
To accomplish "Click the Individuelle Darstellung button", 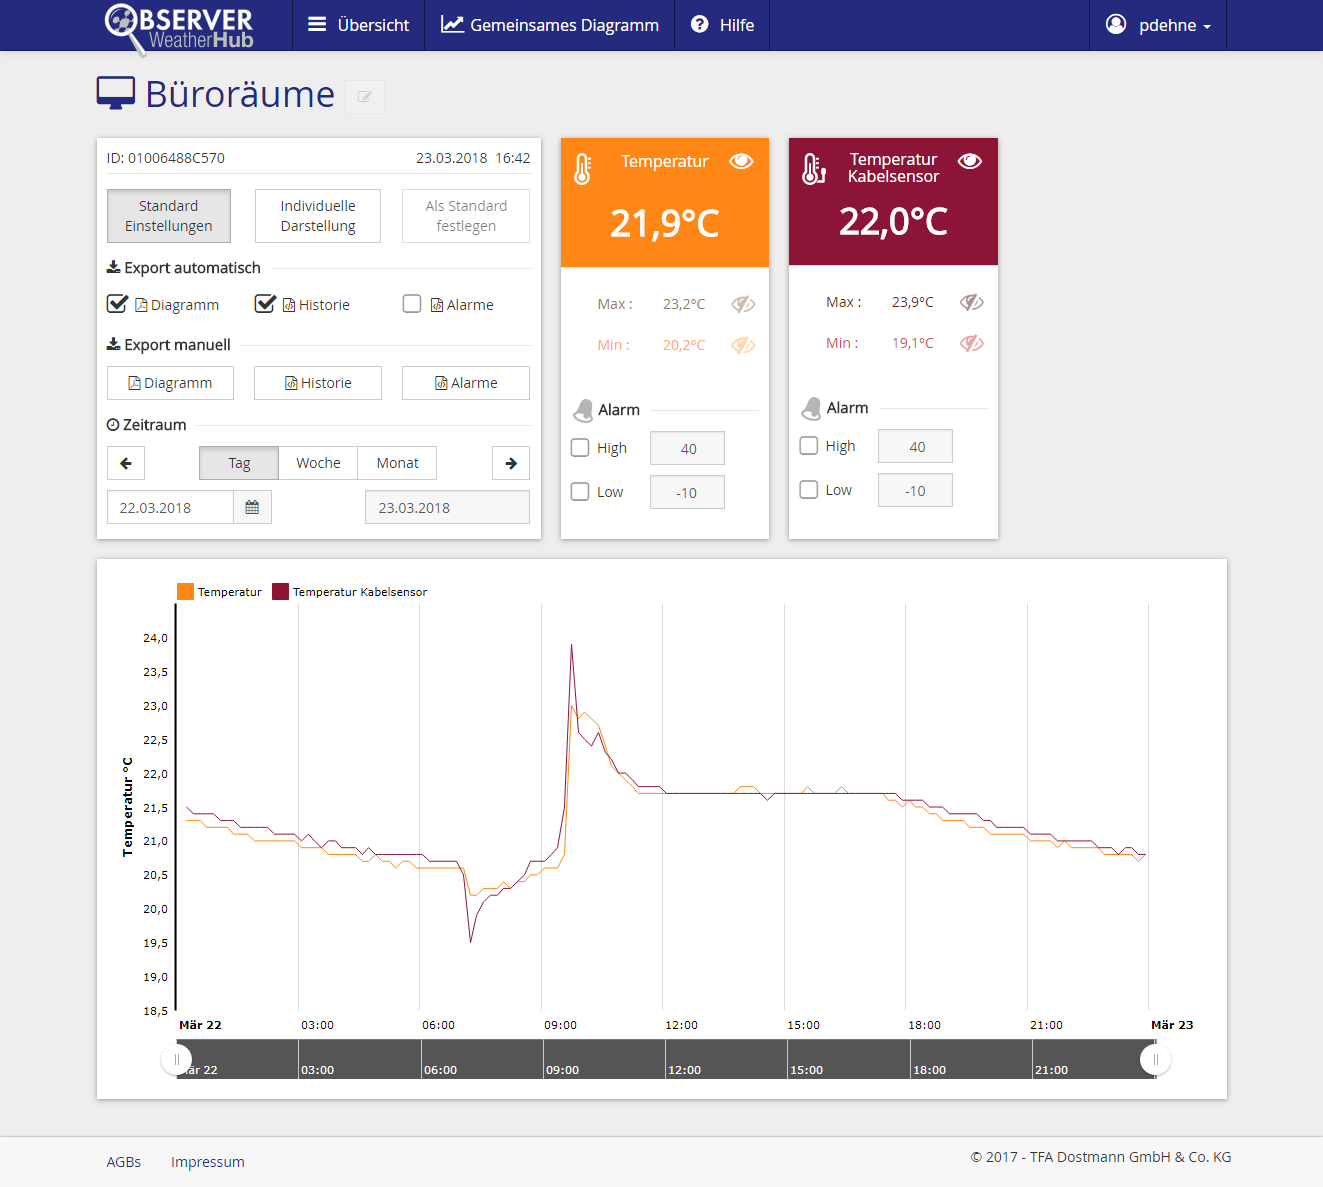I will 318,216.
